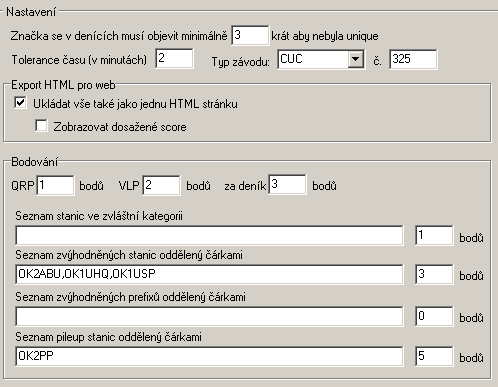Click the Tolerance času (v minutách) label

tap(79, 60)
